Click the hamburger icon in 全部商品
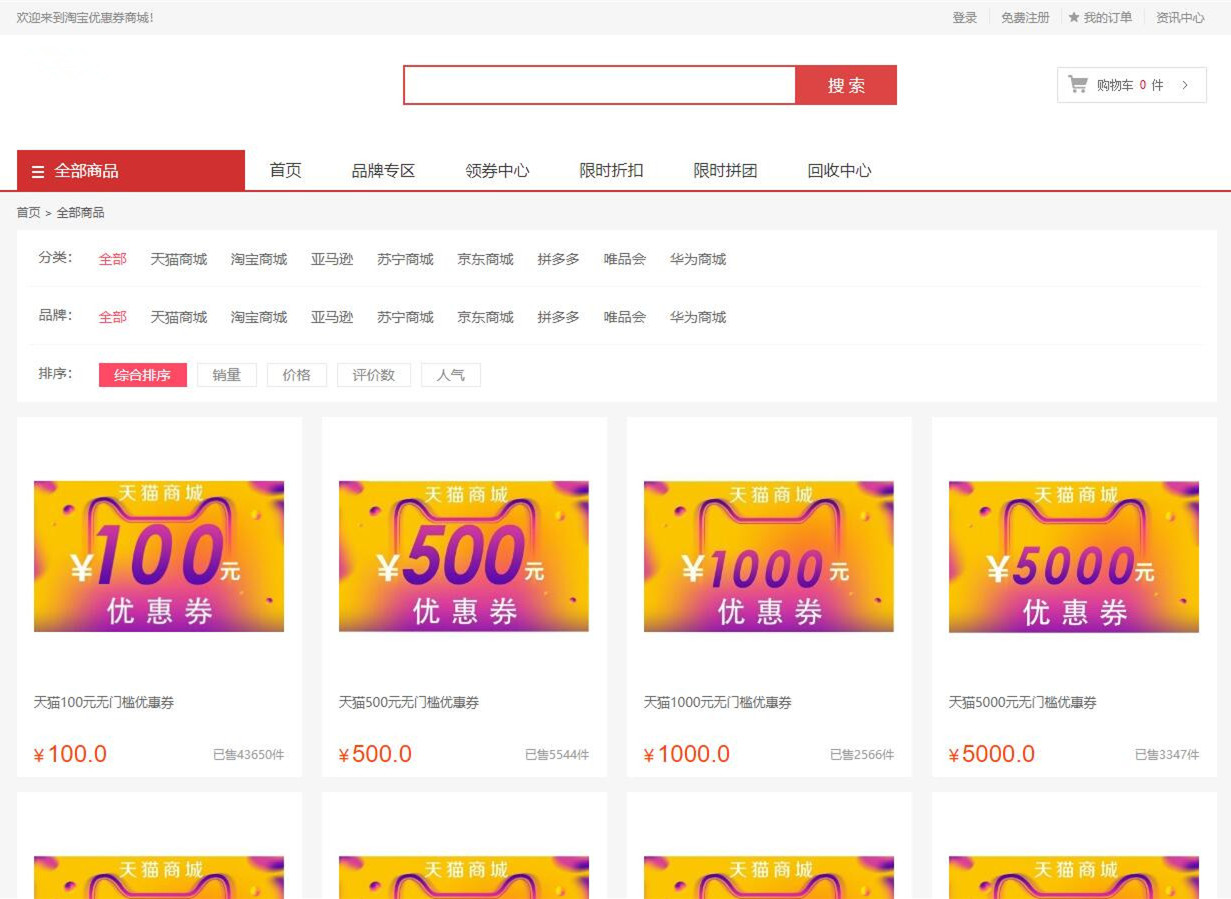Viewport: 1231px width, 899px height. tap(38, 172)
